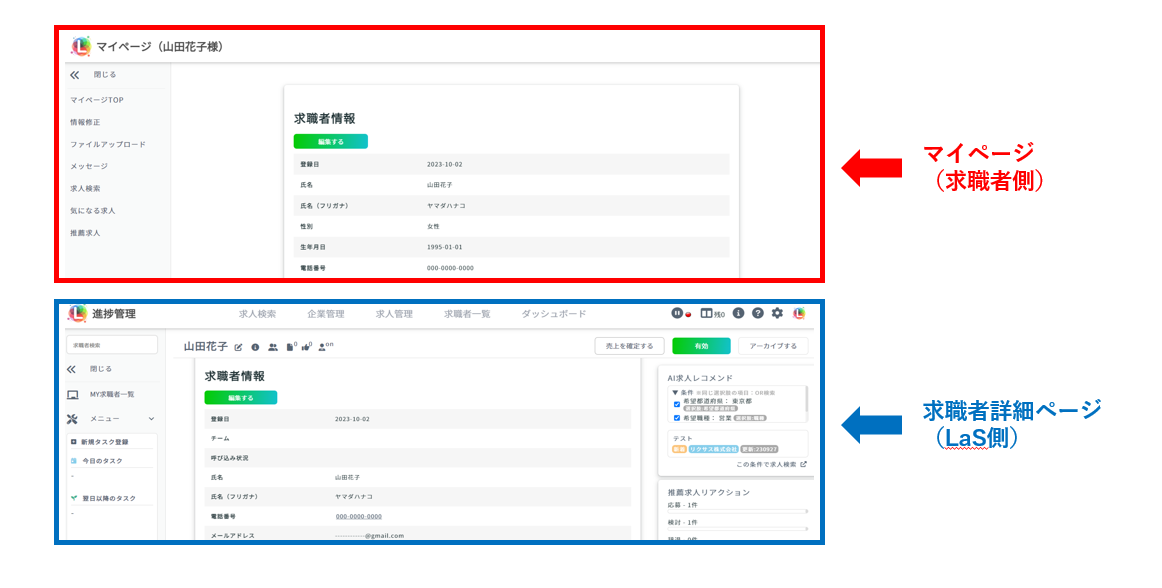The width and height of the screenshot is (1162, 588).
Task: Click the 更新:230927 tag
Action: (x=760, y=449)
